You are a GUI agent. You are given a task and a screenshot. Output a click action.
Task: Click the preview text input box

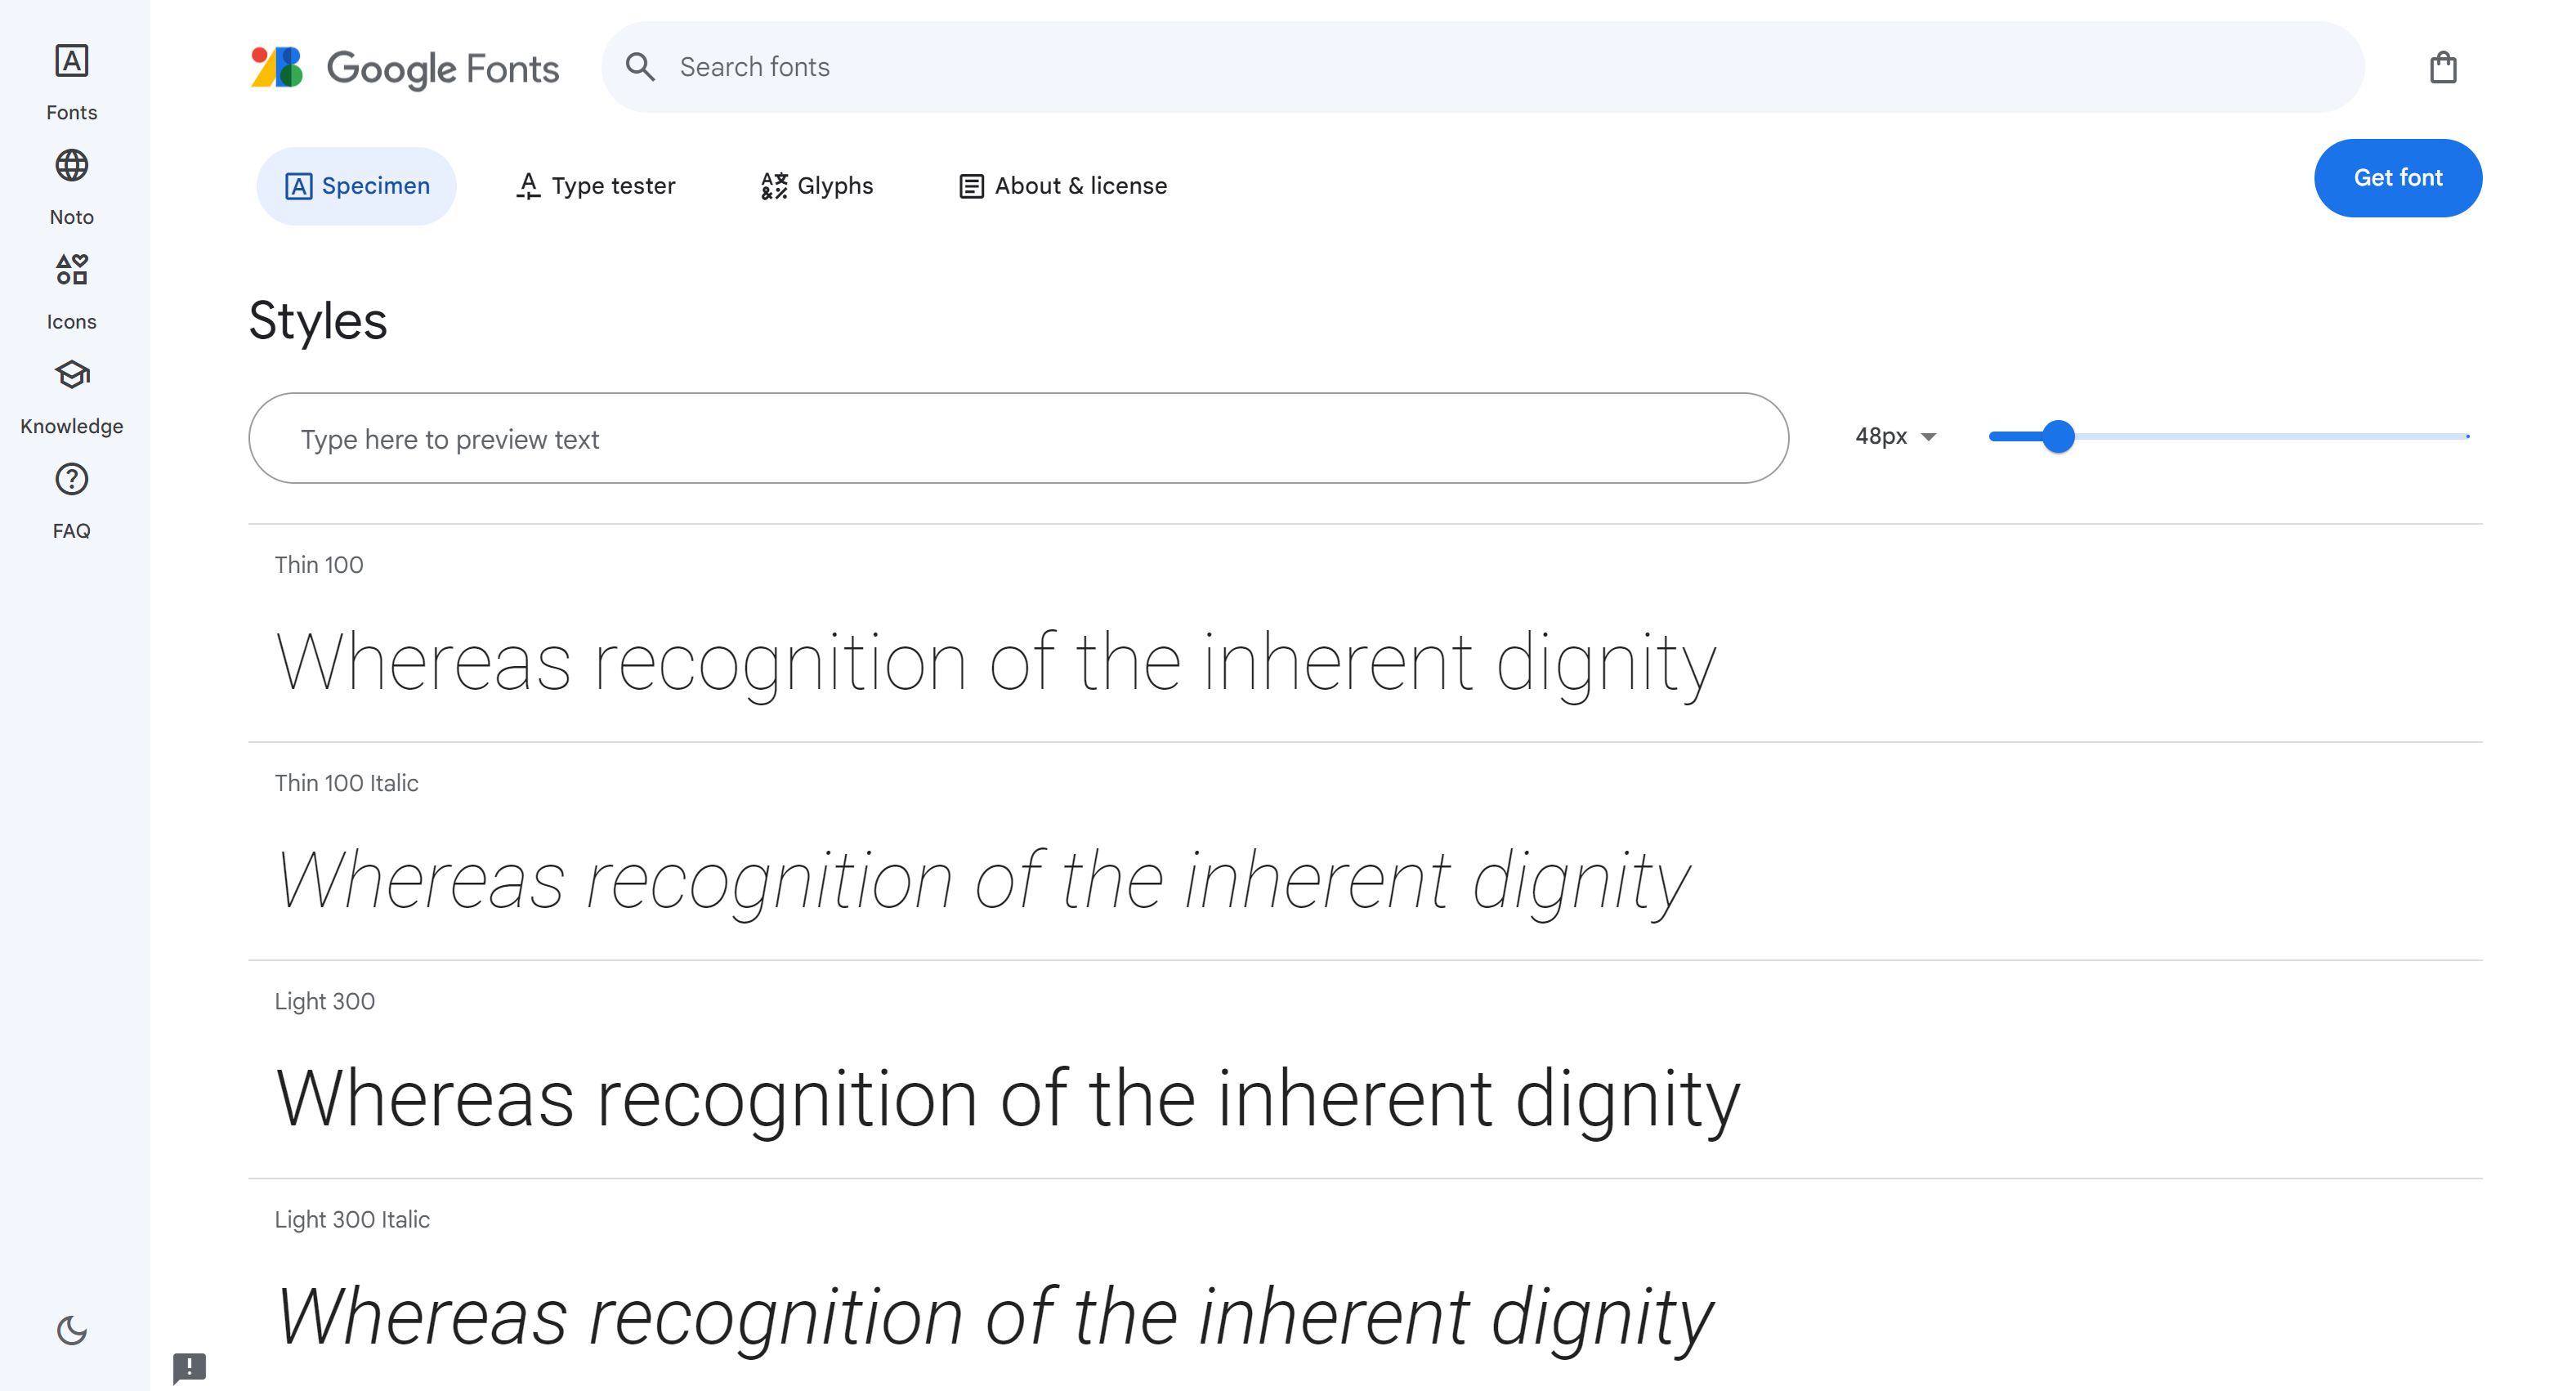point(1017,439)
